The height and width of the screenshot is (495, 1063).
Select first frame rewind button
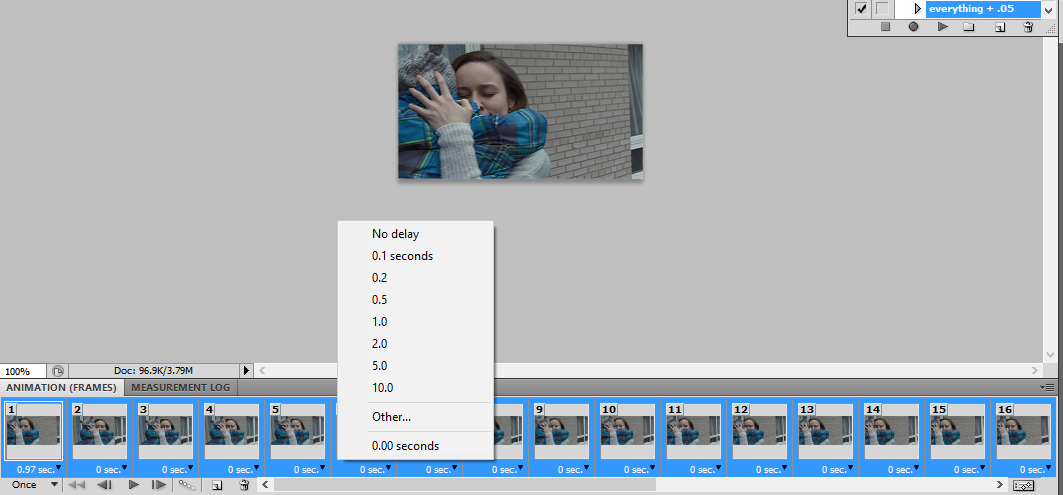(x=77, y=485)
